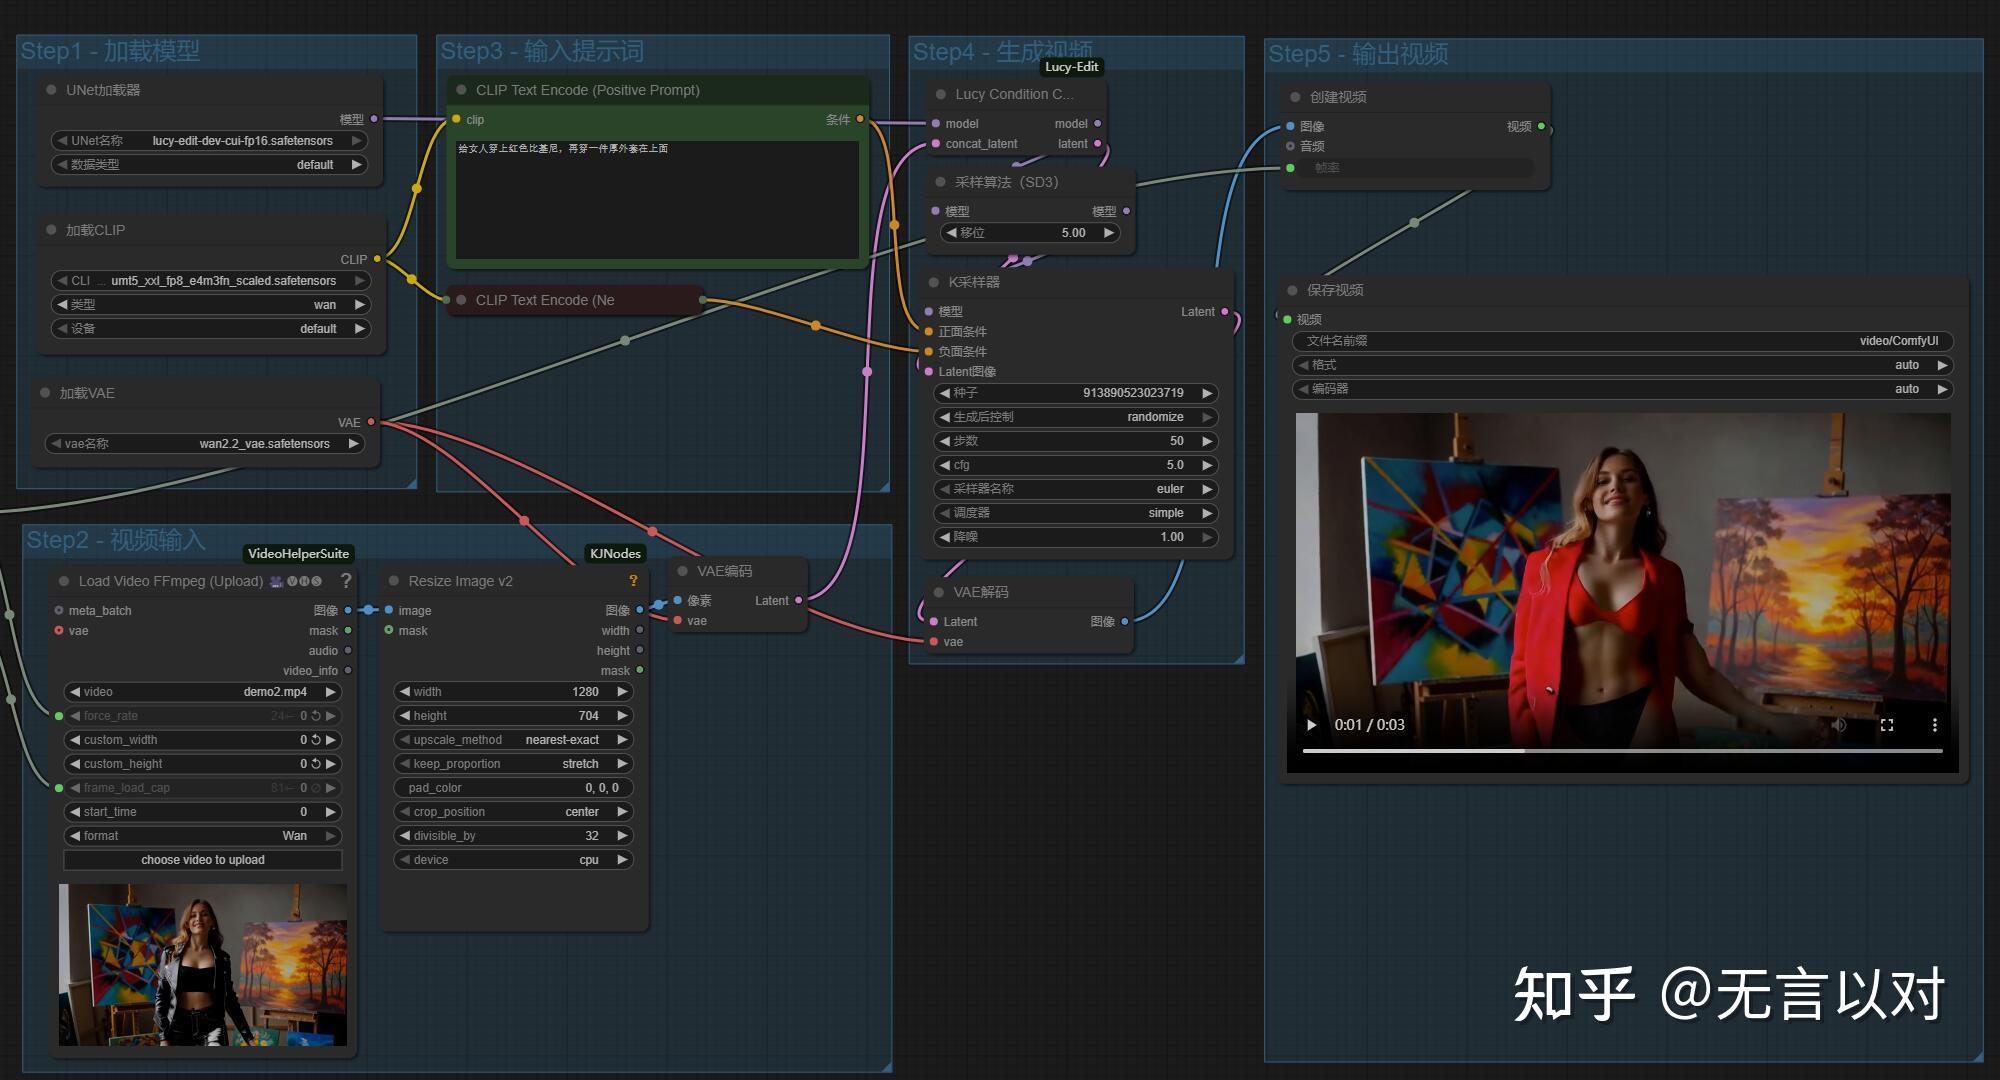The height and width of the screenshot is (1080, 2000).
Task: Reset custom_width value using its reset icon
Action: pyautogui.click(x=316, y=740)
